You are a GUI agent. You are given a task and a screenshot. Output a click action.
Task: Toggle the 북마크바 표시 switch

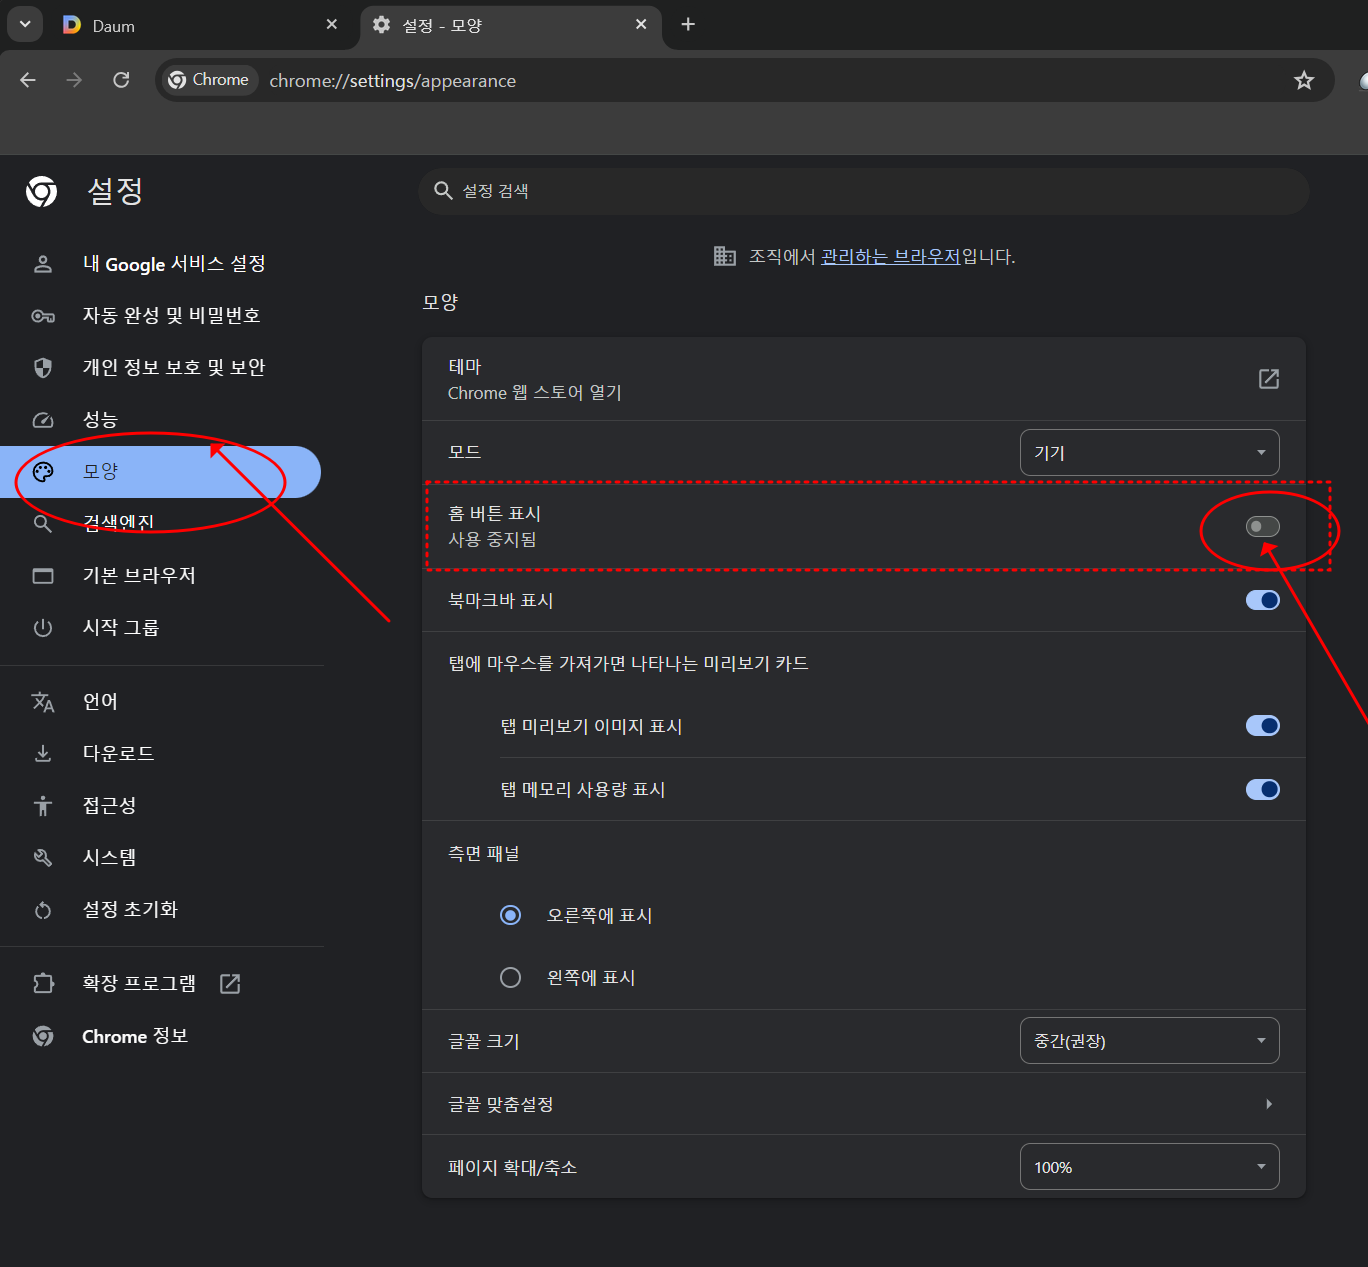(x=1262, y=600)
